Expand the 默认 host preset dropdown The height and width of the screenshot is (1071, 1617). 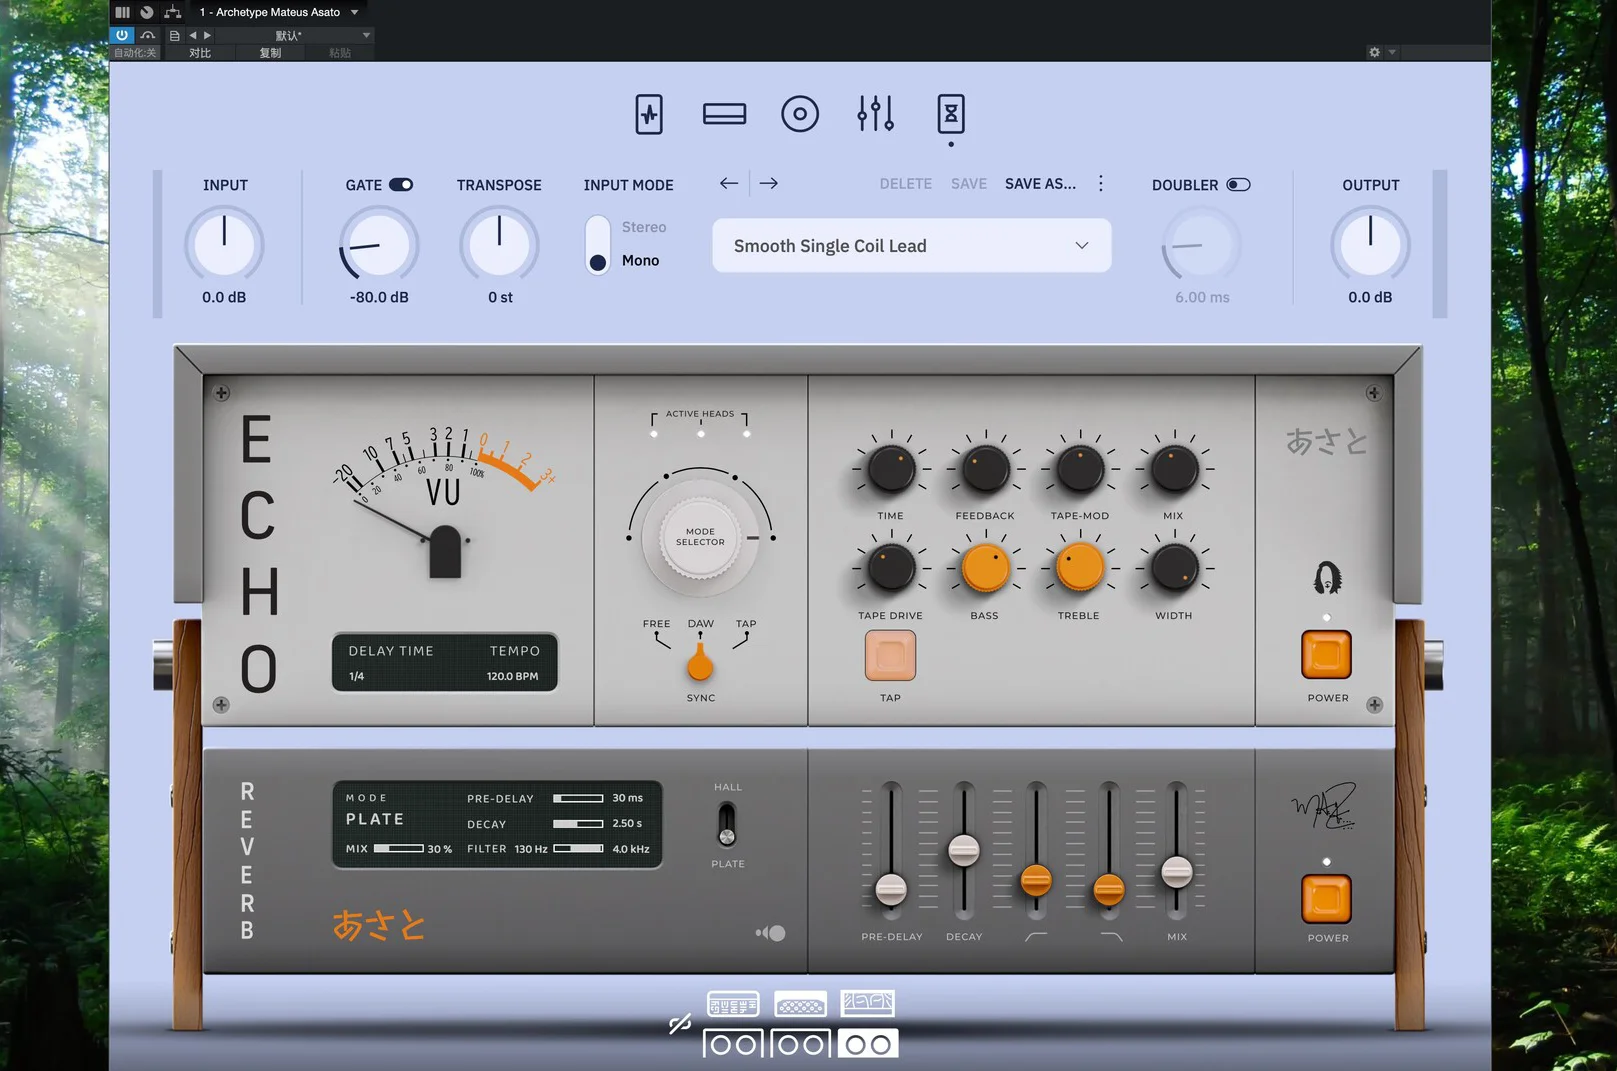point(366,35)
